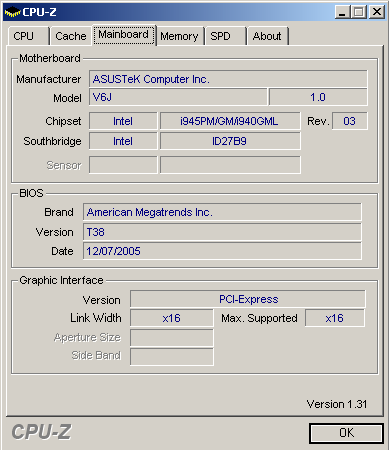
Task: Minimize the CPU-Z window
Action: pos(343,12)
